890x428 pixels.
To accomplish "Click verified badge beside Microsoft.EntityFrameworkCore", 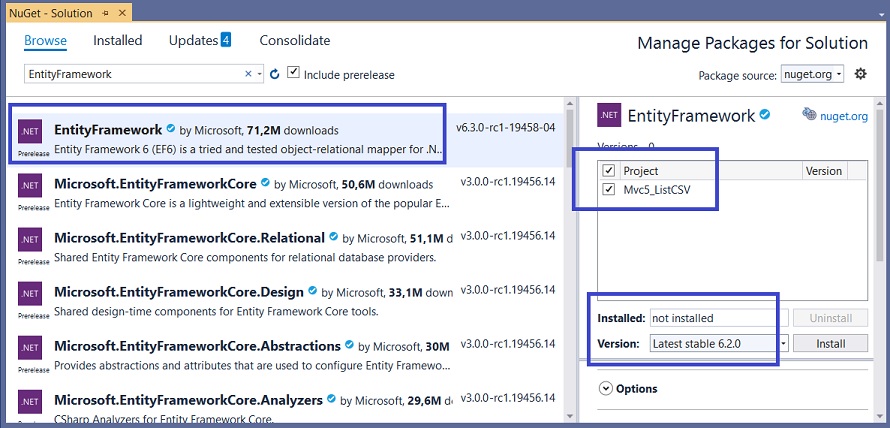I will click(265, 183).
